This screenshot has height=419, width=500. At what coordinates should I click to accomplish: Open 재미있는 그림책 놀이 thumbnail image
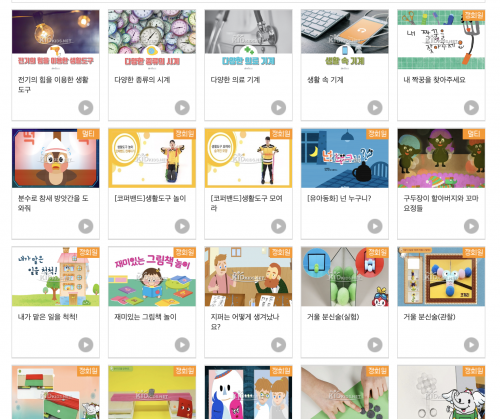[x=152, y=277]
